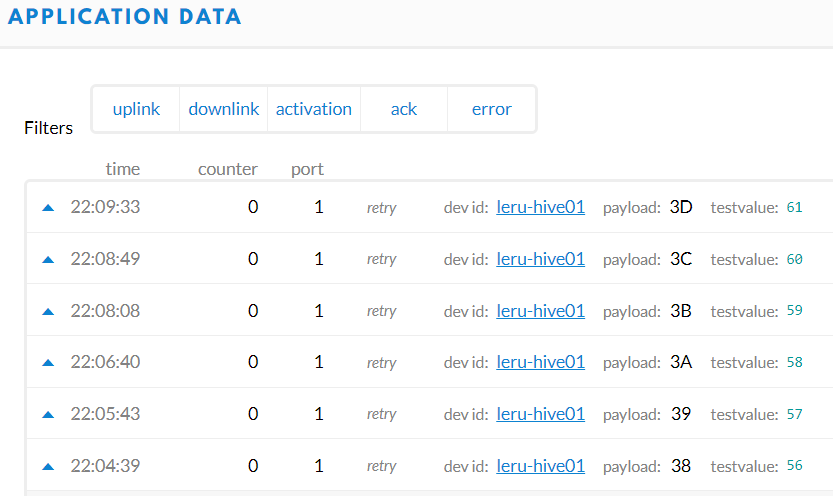Expand the 22:09:33 message row arrow
The width and height of the screenshot is (833, 496).
[47, 208]
